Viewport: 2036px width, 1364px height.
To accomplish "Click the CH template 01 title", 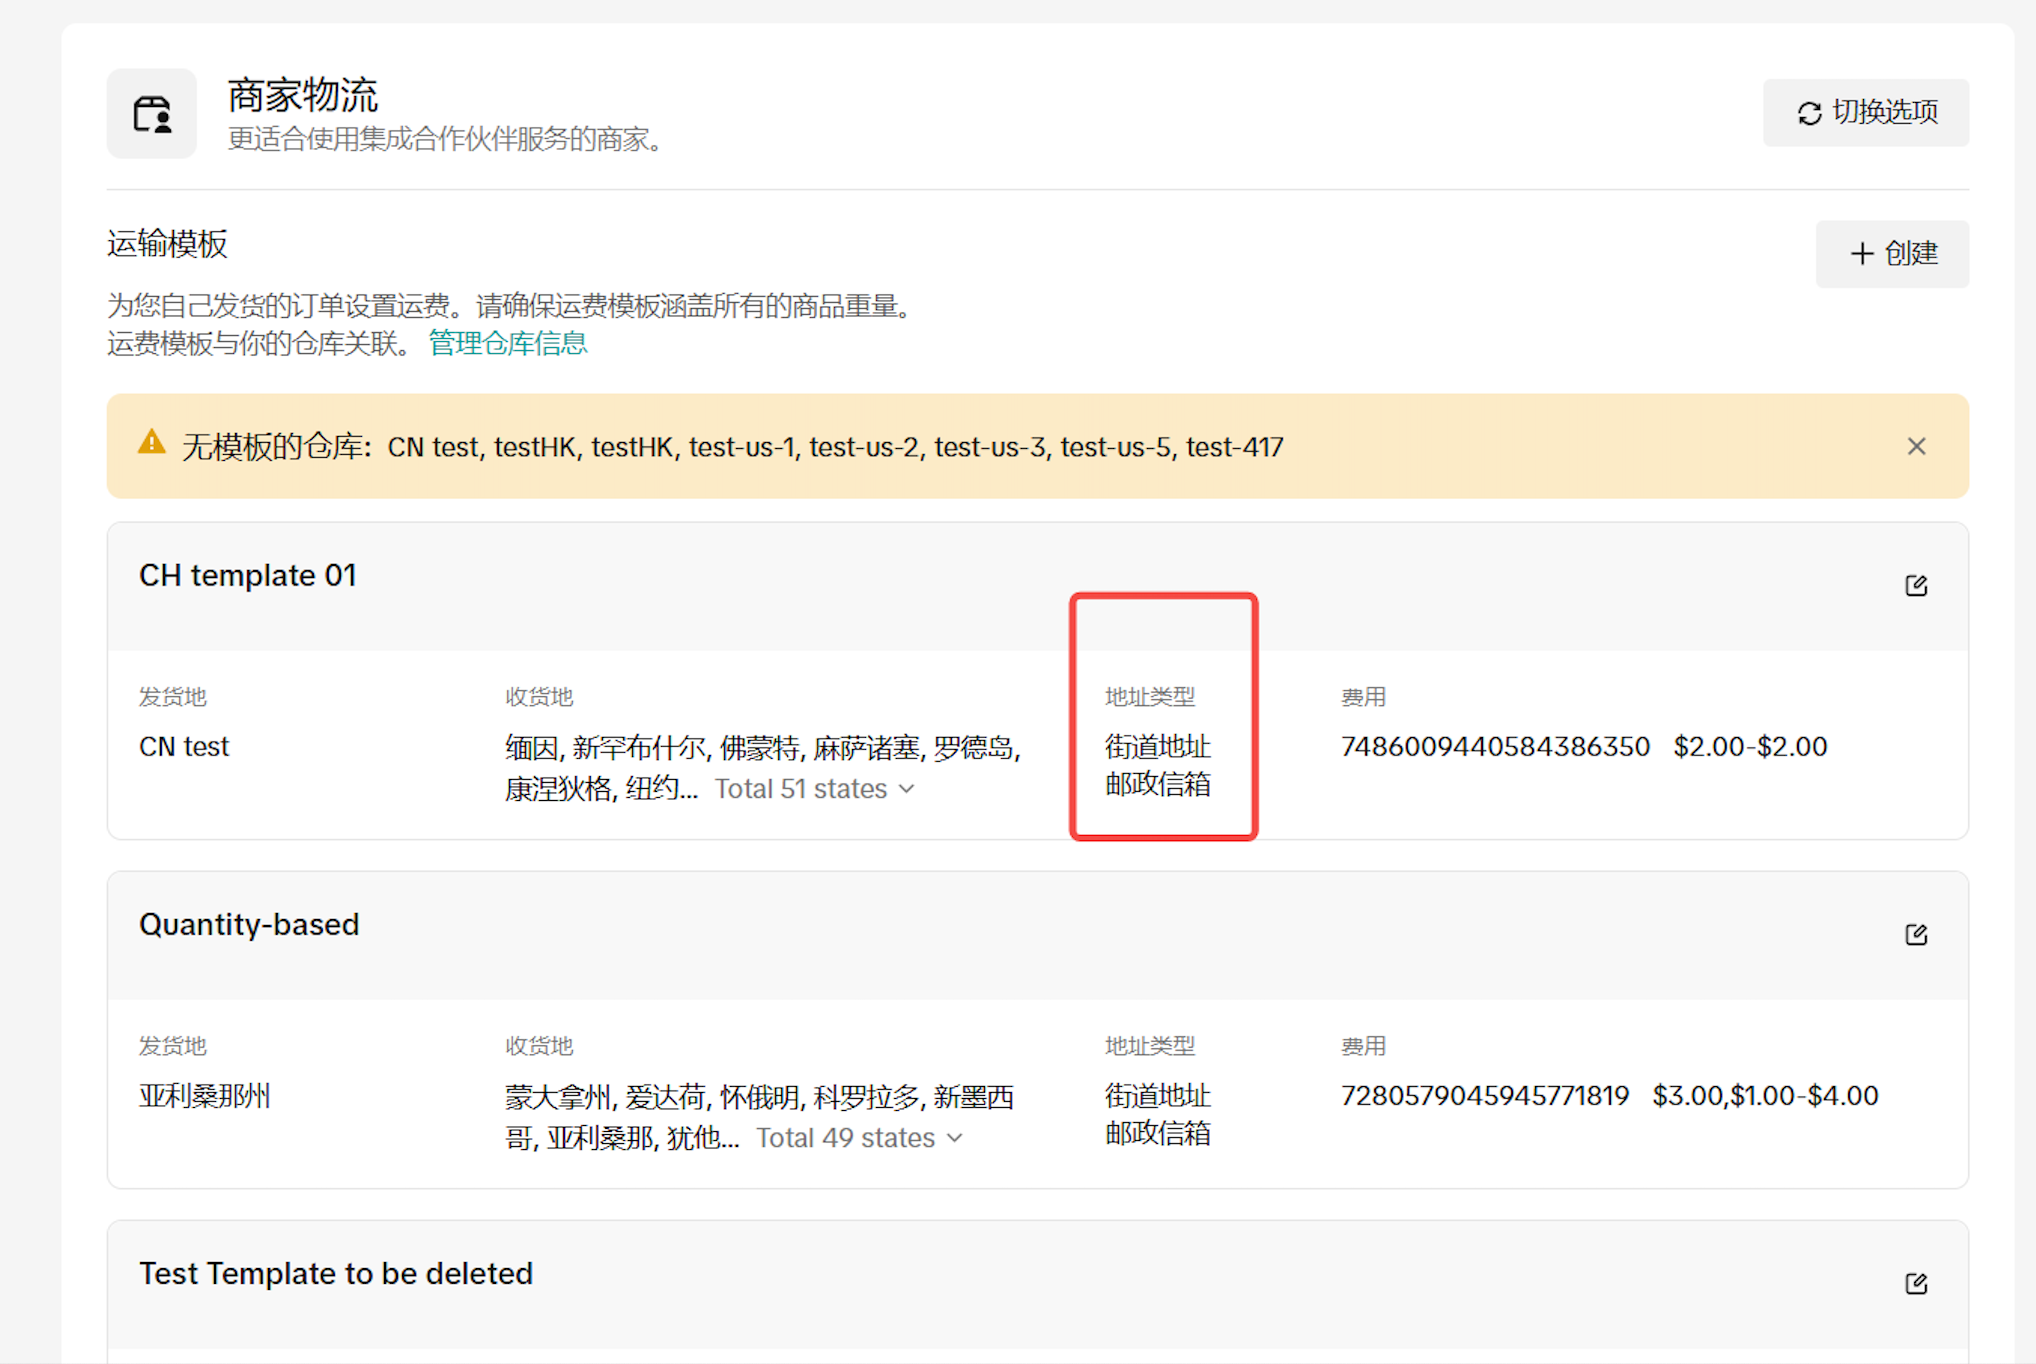I will [x=247, y=575].
